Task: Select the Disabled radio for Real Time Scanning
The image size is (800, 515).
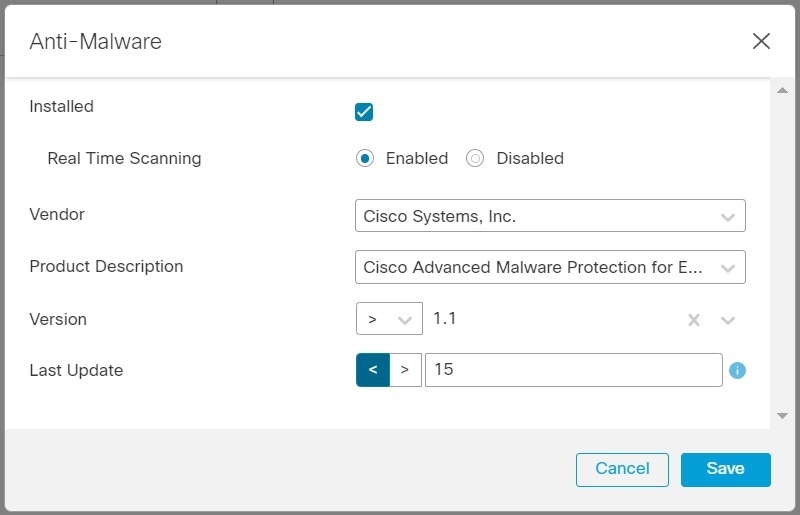Action: 474,158
